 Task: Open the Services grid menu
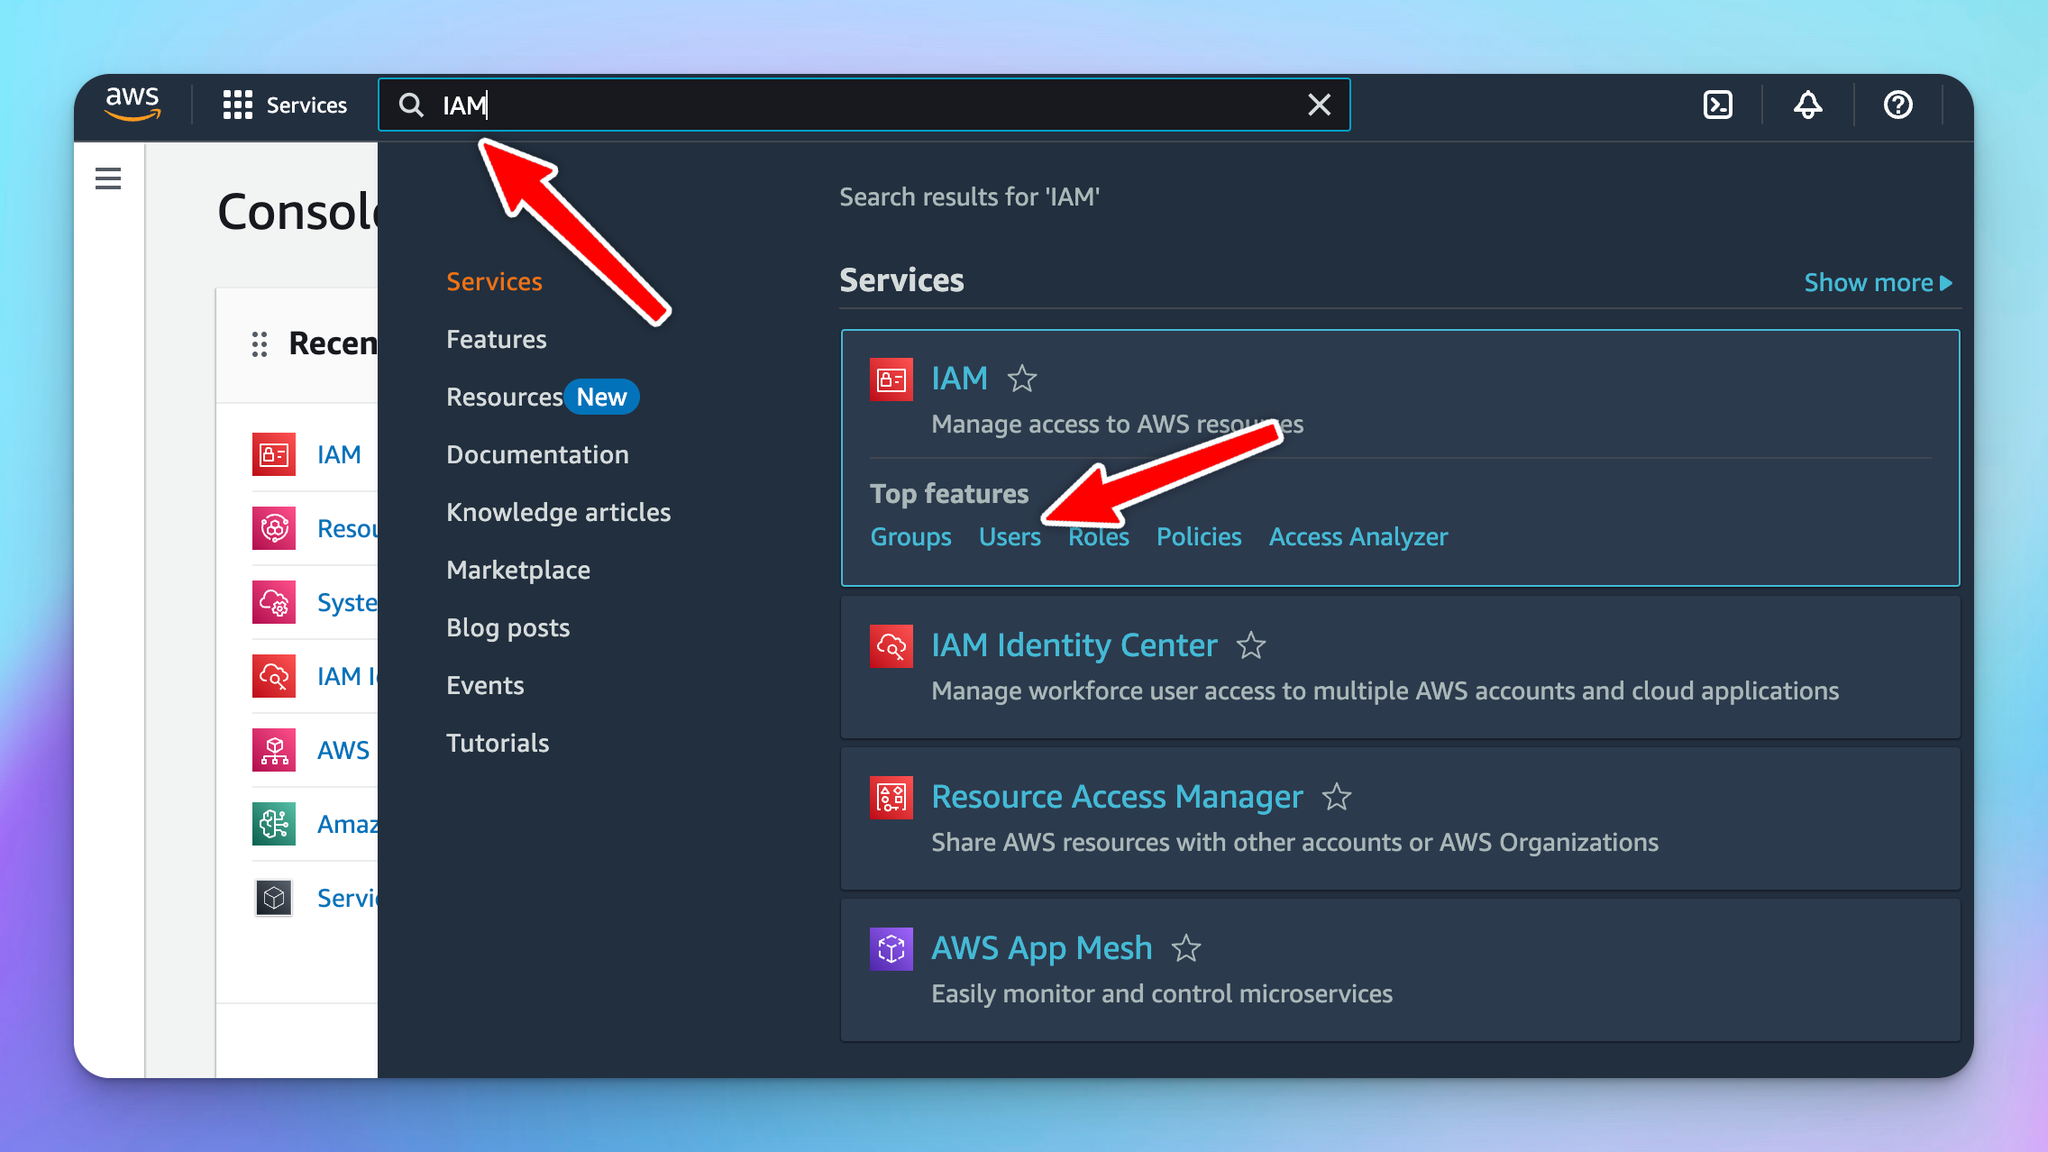coord(284,105)
